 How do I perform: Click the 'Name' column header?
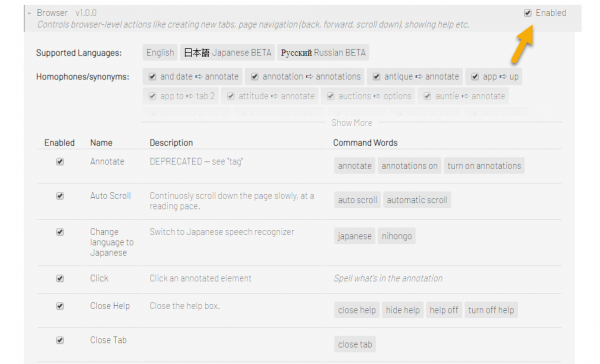click(x=101, y=143)
